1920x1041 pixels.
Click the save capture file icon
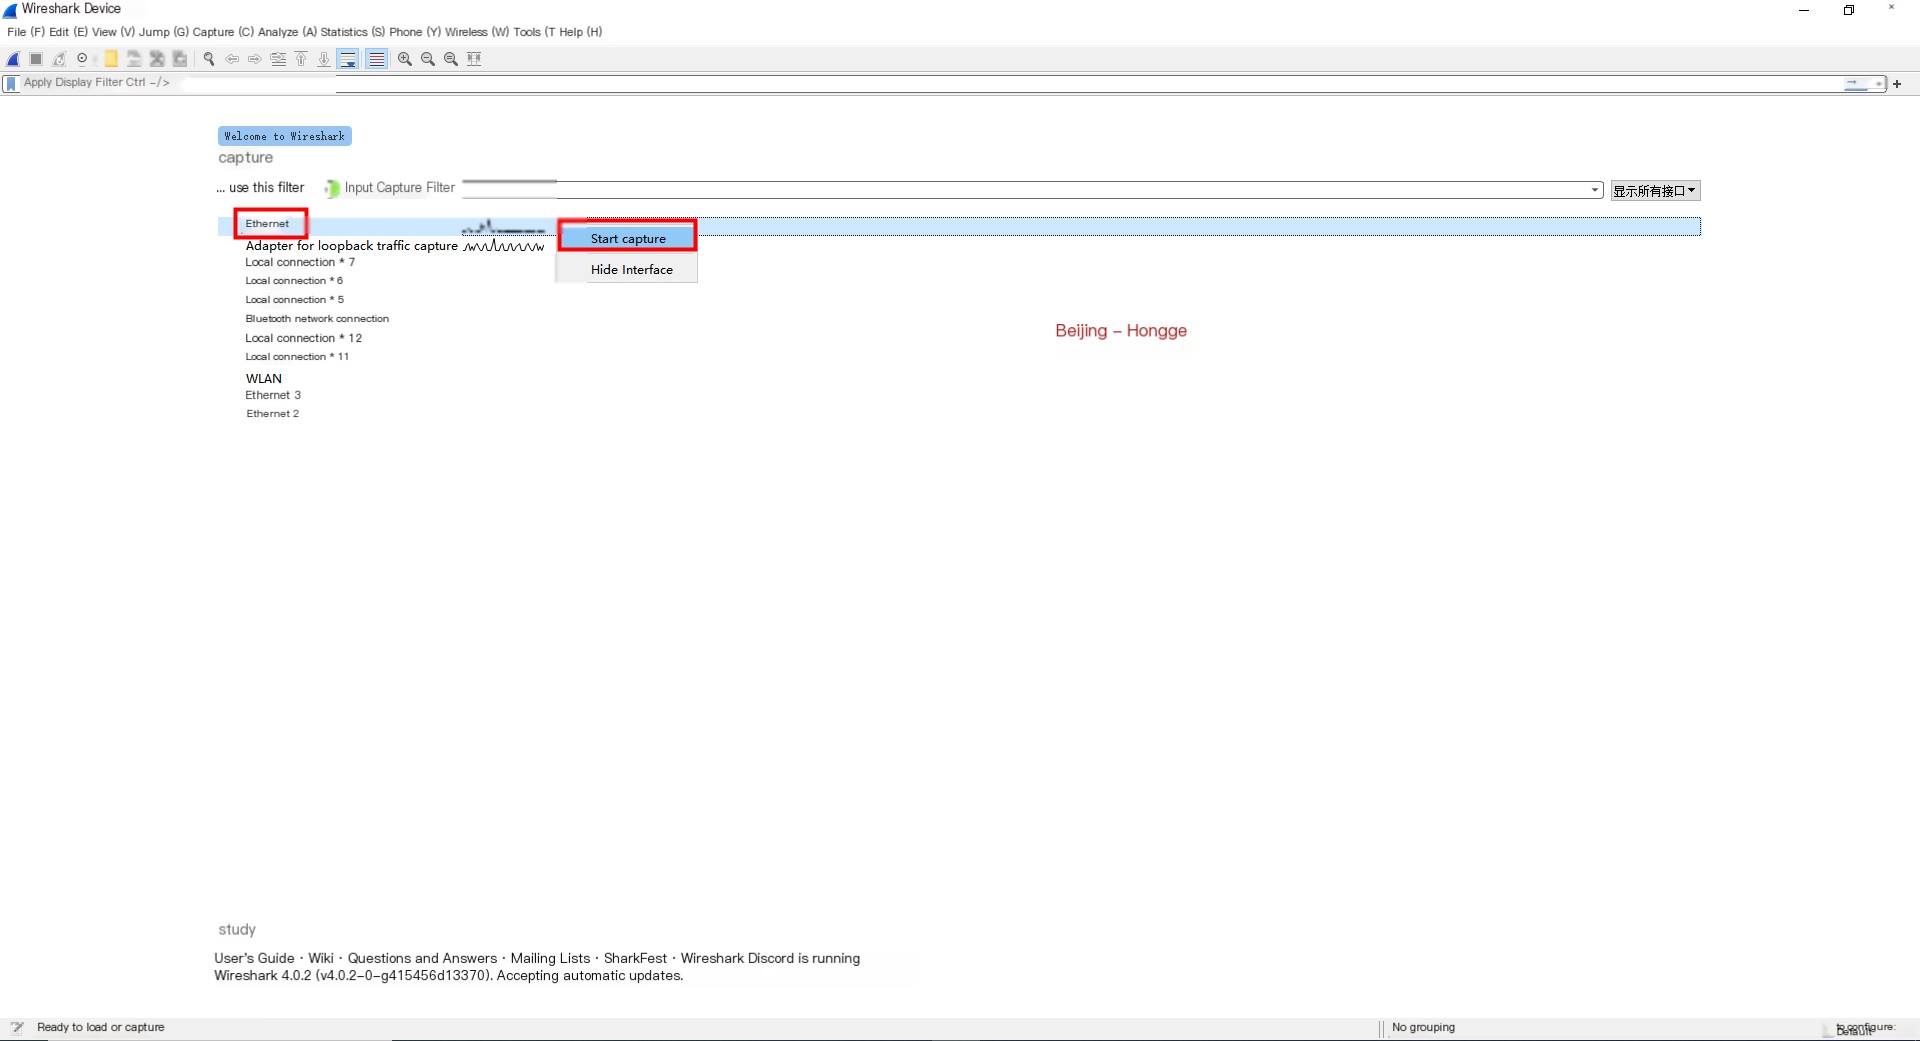(134, 59)
